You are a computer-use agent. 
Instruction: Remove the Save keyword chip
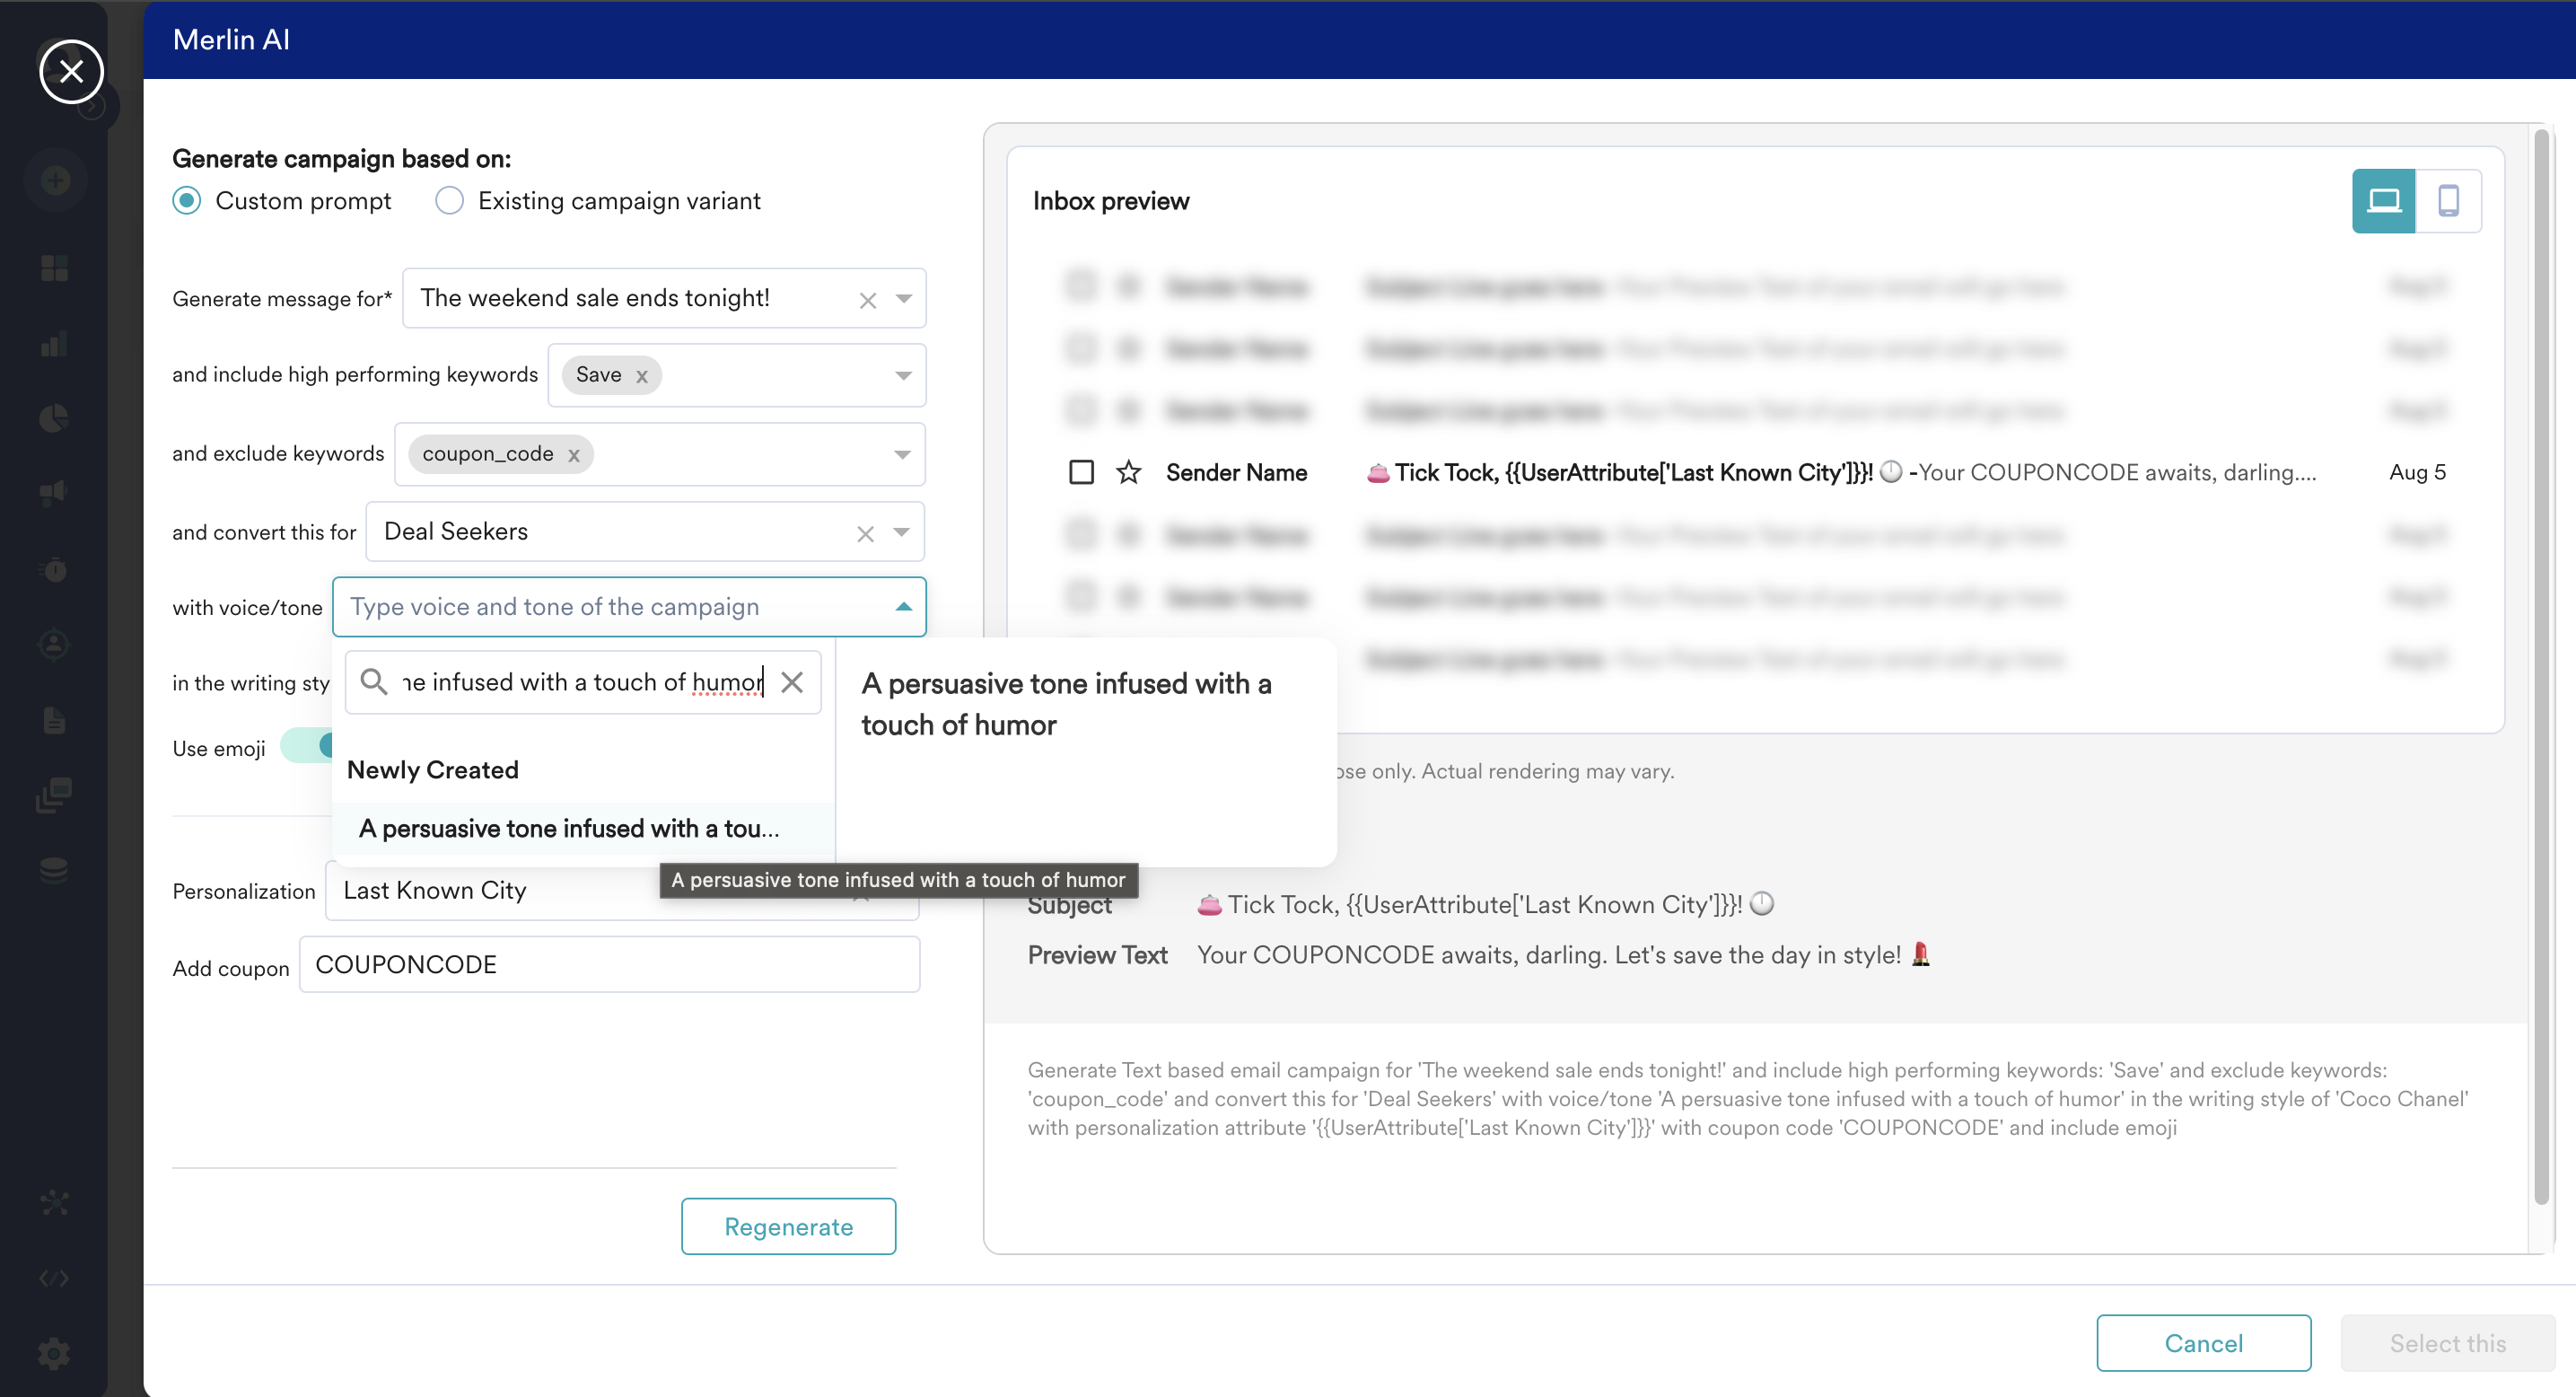642,376
